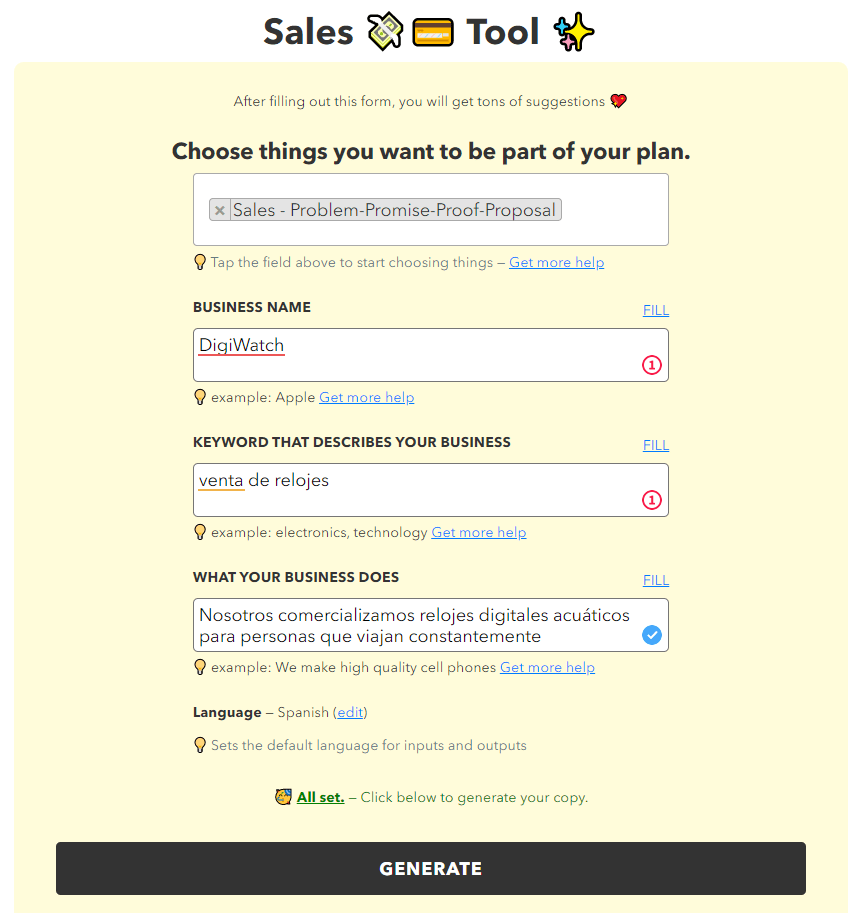866x913 pixels.
Task: Click the red counter icon in Business Name field
Action: tap(651, 365)
